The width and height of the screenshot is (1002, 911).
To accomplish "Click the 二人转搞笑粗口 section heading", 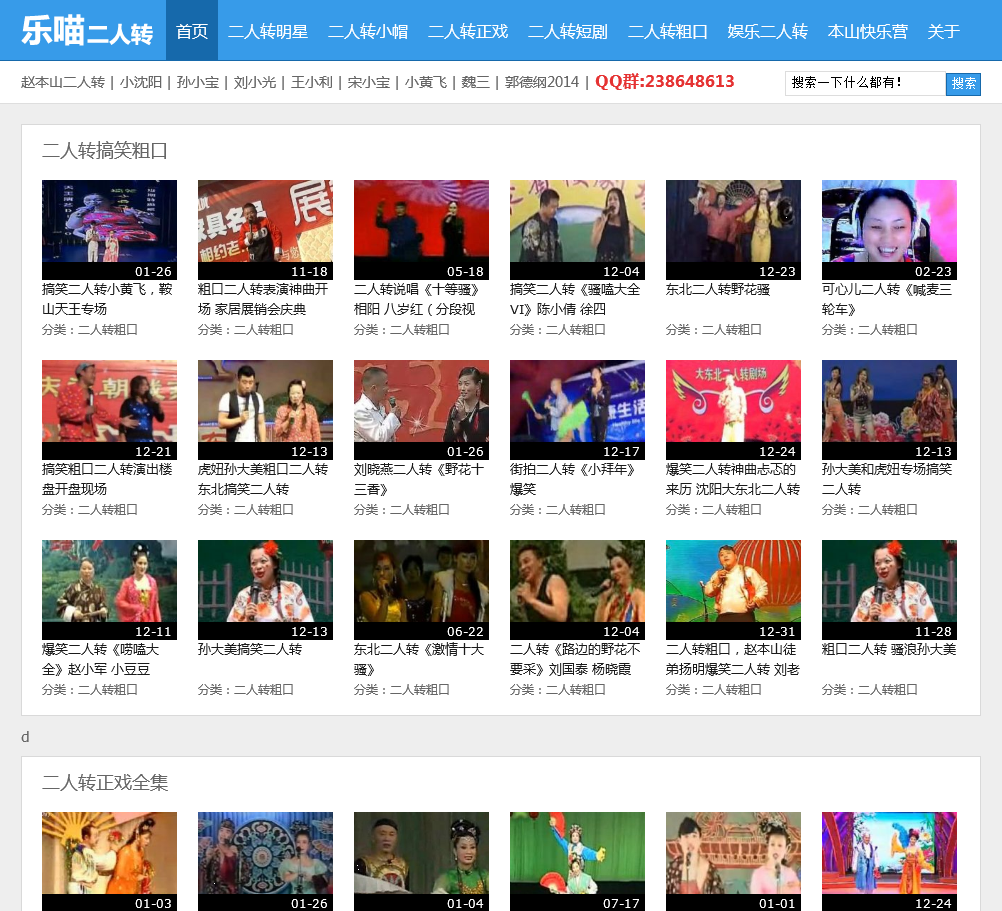I will click(105, 151).
